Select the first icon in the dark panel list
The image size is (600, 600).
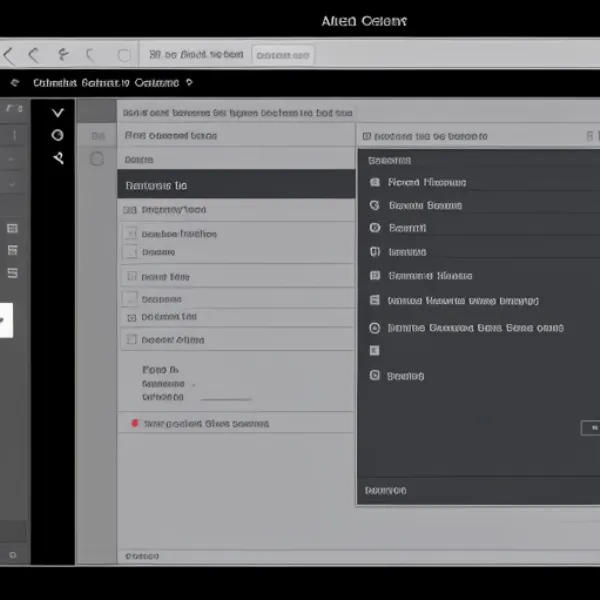pyautogui.click(x=375, y=183)
